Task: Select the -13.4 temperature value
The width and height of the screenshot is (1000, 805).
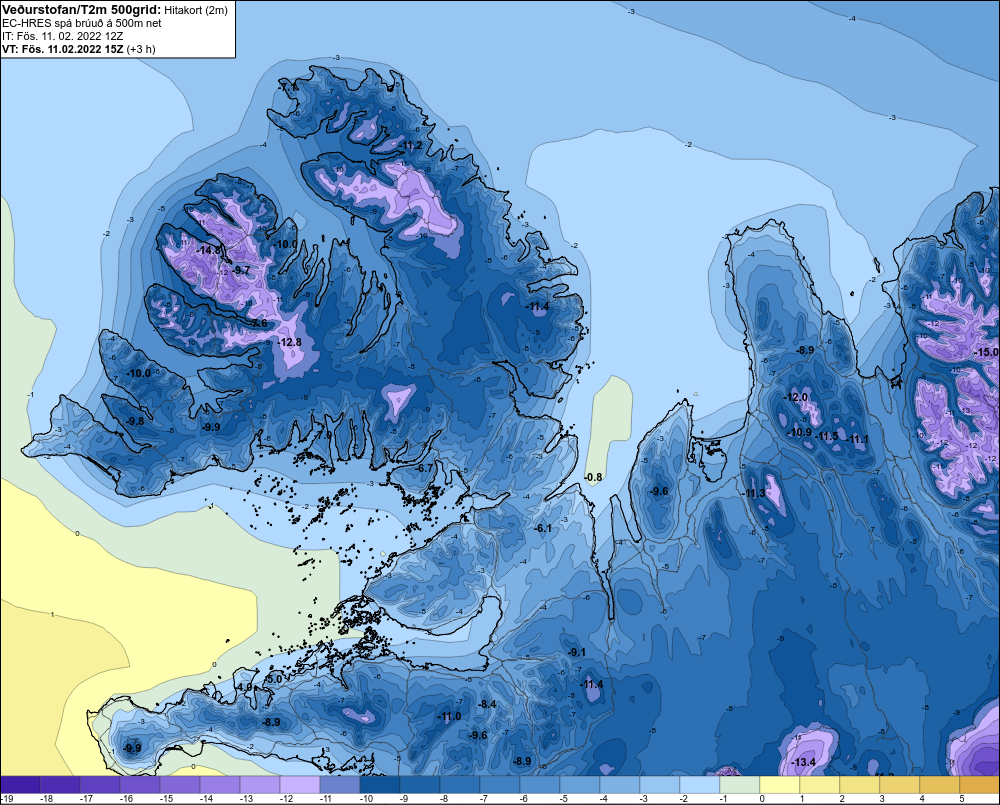Action: pyautogui.click(x=803, y=763)
